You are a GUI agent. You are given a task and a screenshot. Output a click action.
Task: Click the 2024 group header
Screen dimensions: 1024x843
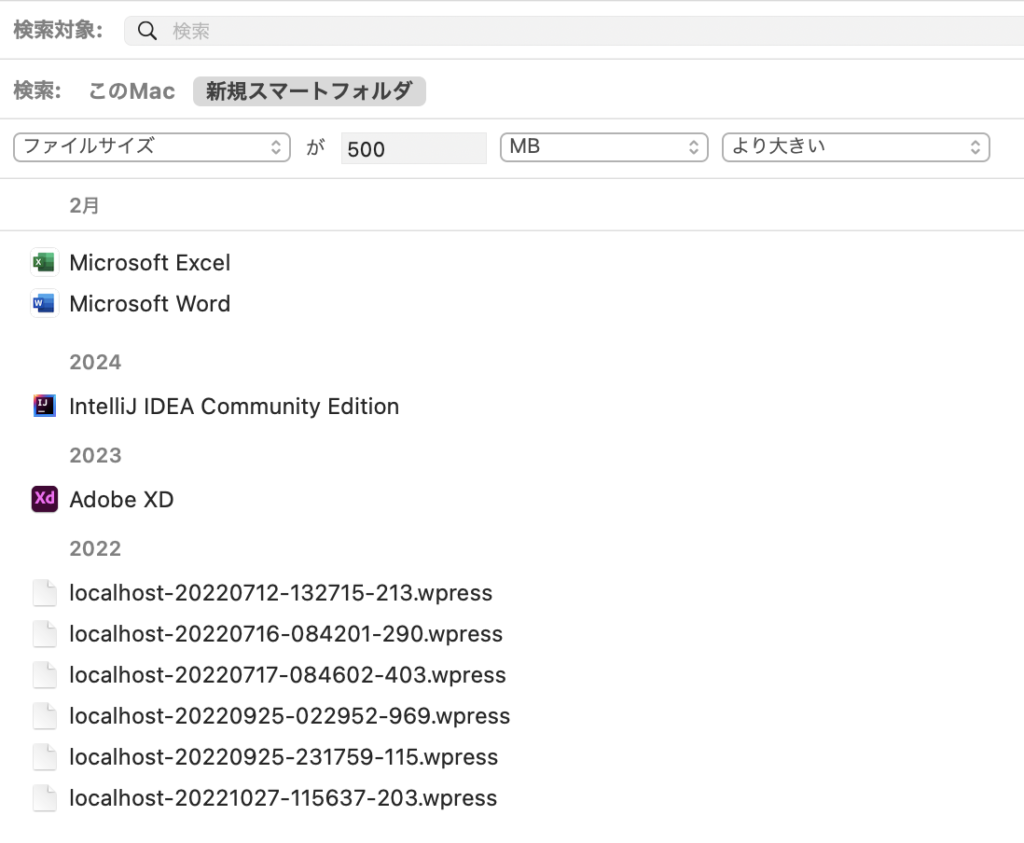[x=95, y=362]
